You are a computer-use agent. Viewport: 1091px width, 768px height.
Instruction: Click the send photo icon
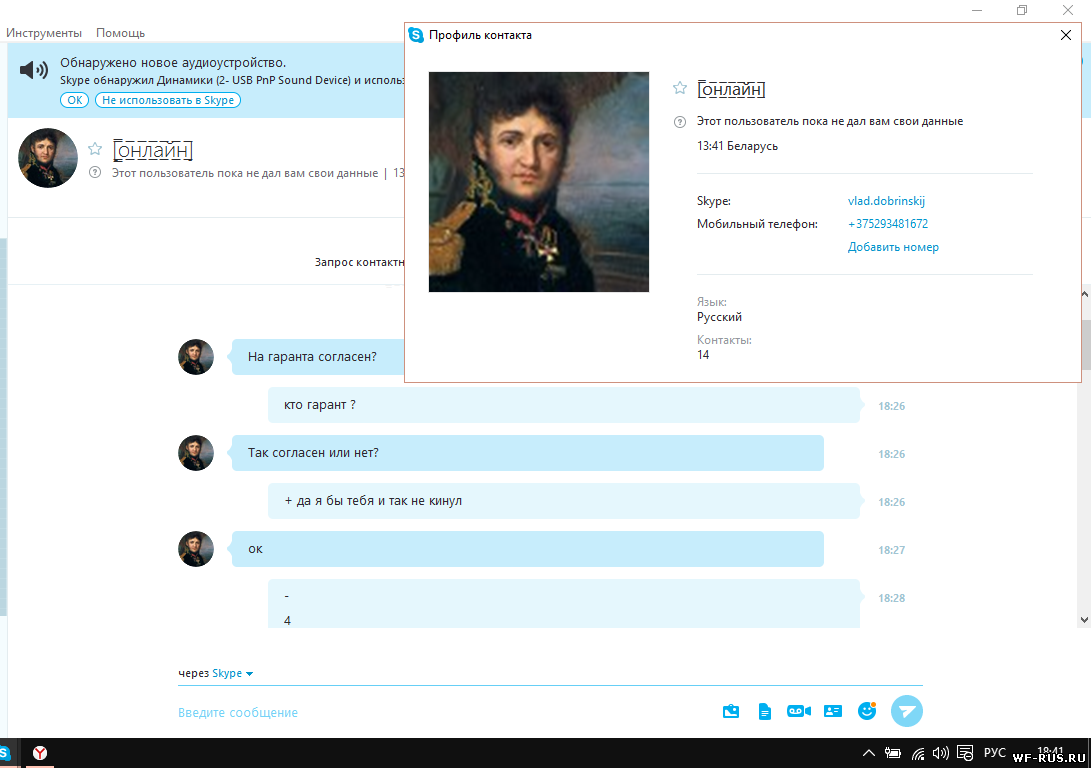(x=731, y=711)
